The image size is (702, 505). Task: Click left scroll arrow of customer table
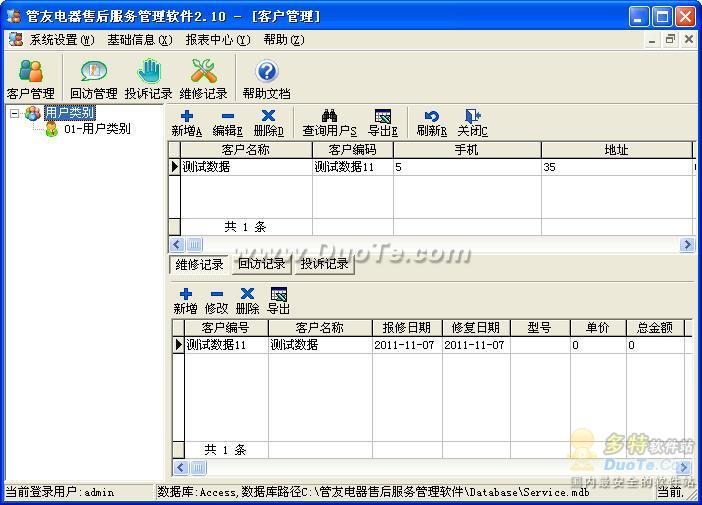pos(176,244)
